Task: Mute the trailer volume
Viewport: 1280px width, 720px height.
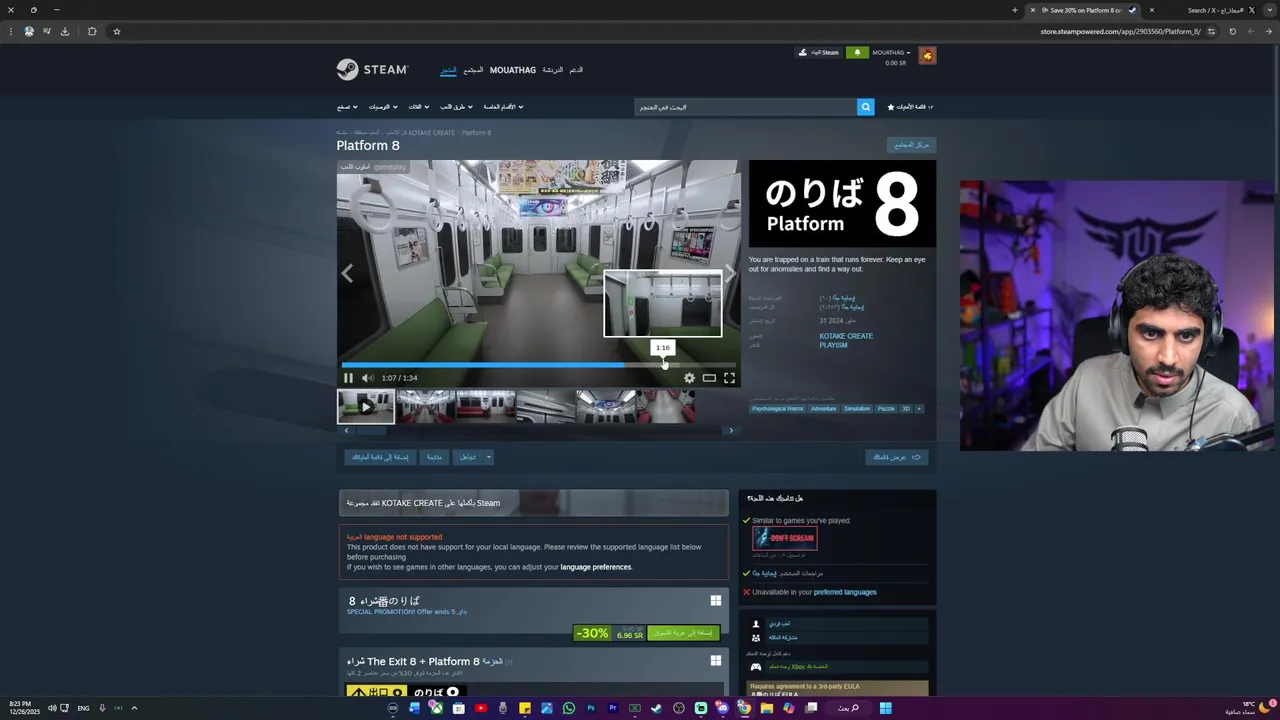Action: 367,378
